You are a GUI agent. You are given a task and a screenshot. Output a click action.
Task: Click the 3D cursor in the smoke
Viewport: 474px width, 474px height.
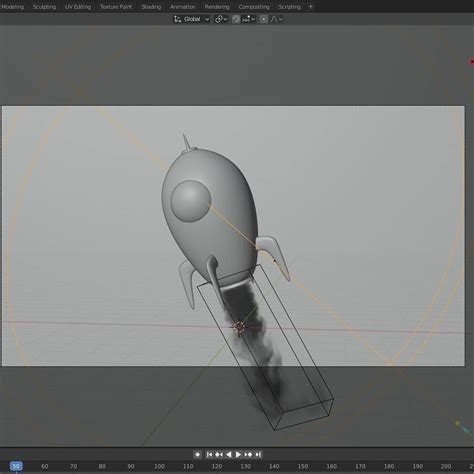[x=239, y=328]
